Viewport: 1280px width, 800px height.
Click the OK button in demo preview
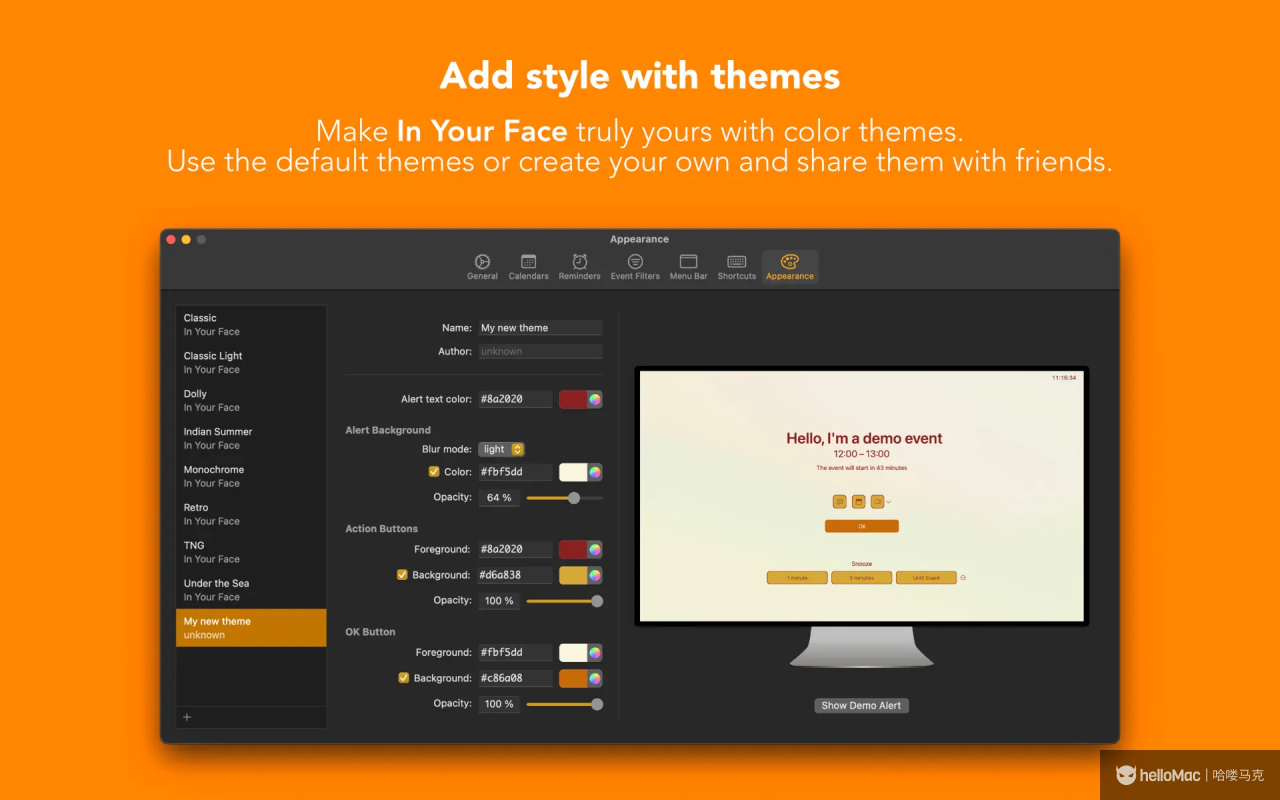[x=862, y=526]
